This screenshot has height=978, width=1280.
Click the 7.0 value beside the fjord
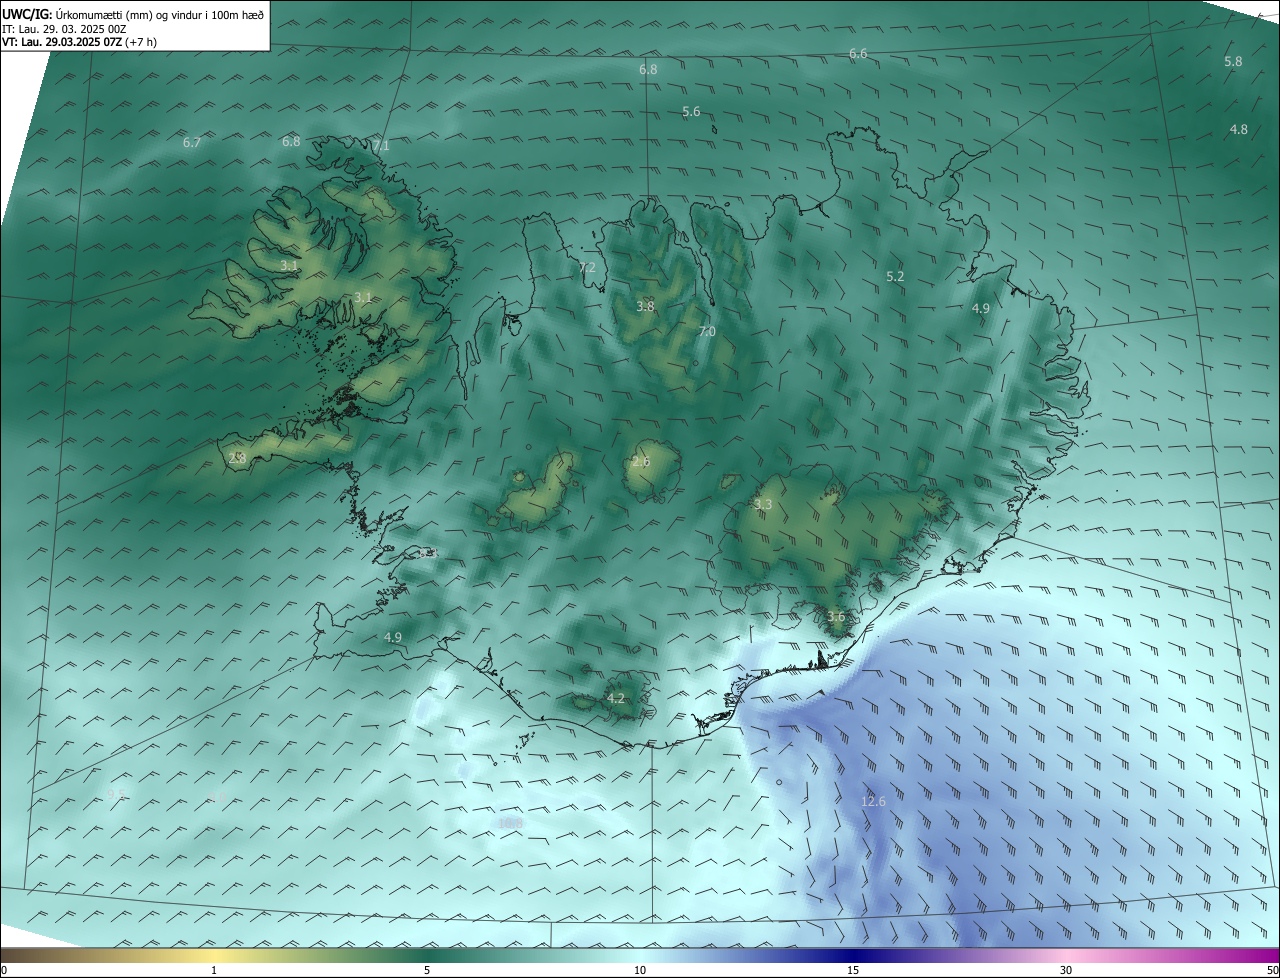click(706, 331)
